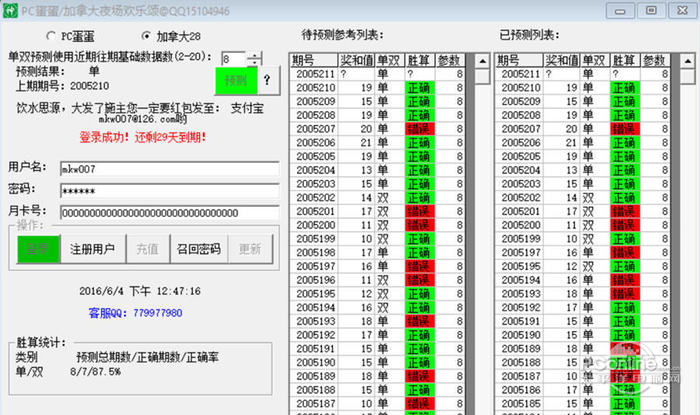This screenshot has height=415, width=700.
Task: Click the 注册用户 button
Action: (x=93, y=249)
